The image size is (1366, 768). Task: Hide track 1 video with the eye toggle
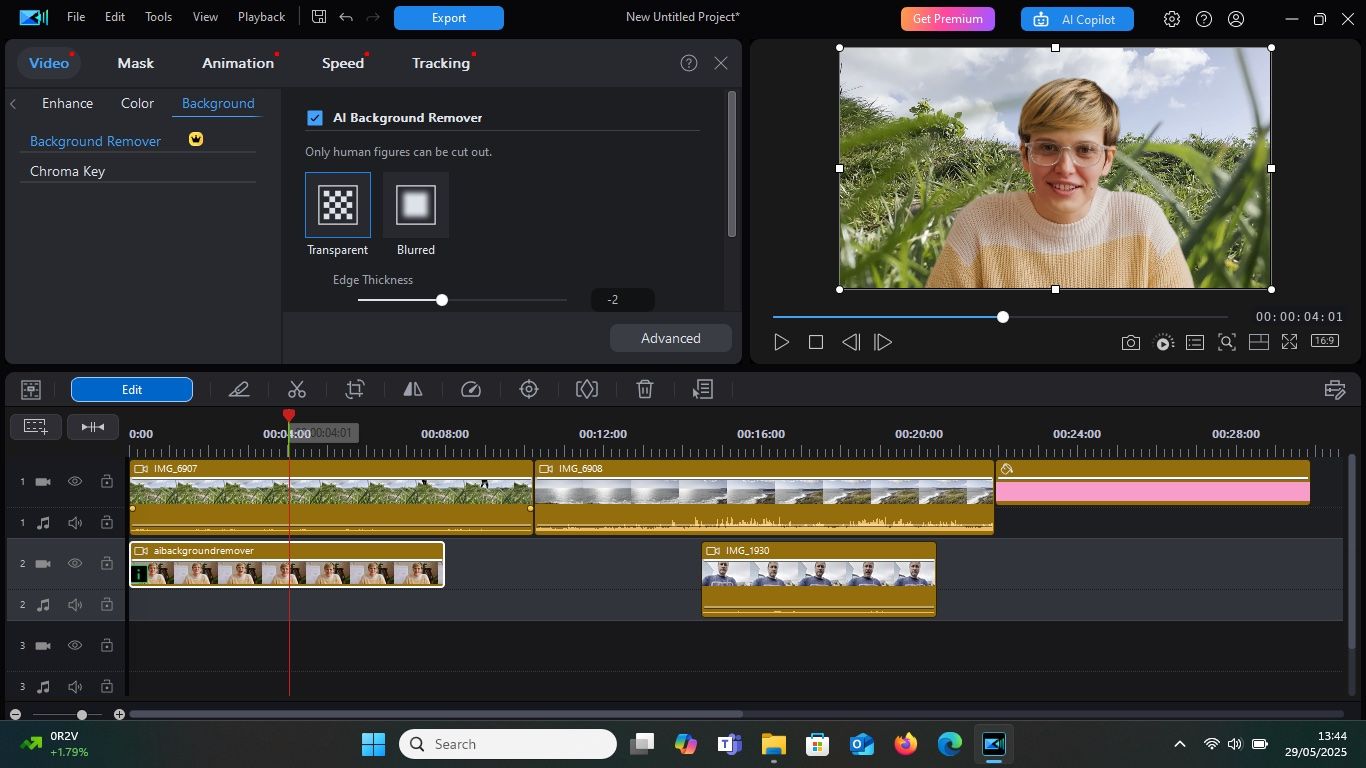pyautogui.click(x=75, y=481)
